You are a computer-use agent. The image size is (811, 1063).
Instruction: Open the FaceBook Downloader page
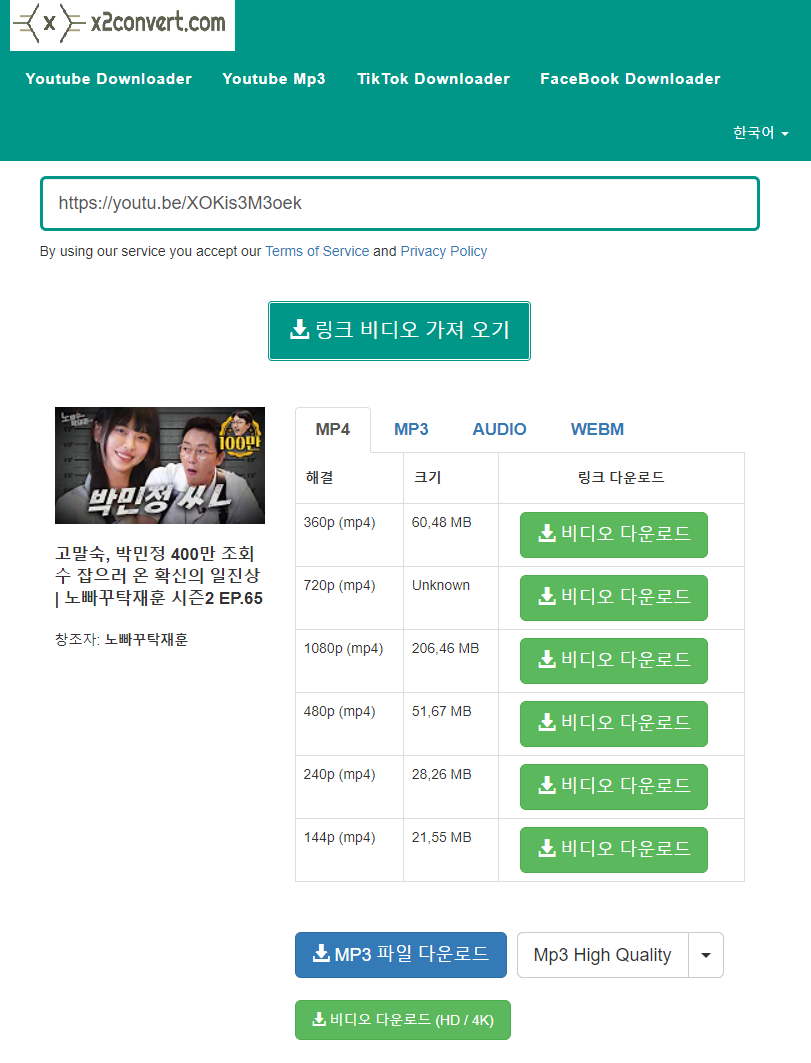pos(630,78)
